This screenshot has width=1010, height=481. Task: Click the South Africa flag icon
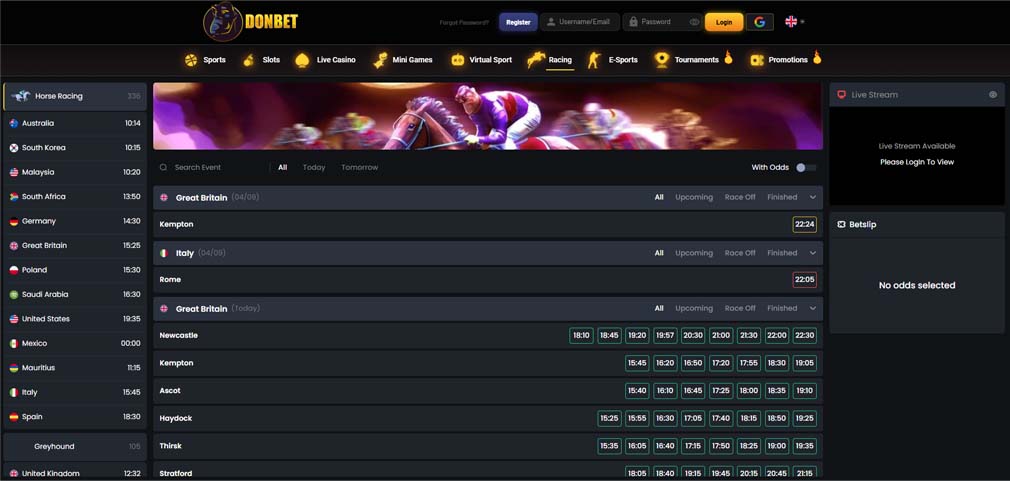14,196
